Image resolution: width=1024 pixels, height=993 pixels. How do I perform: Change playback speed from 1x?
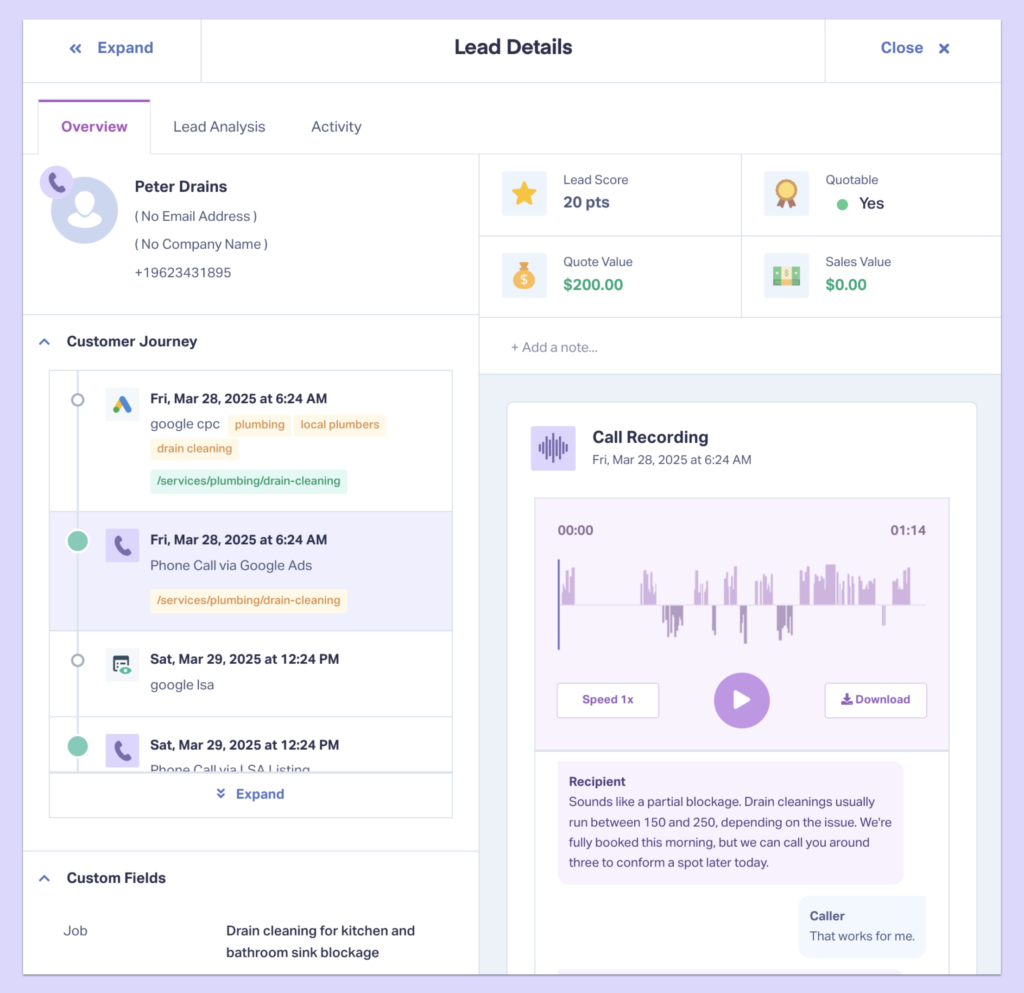pos(607,700)
